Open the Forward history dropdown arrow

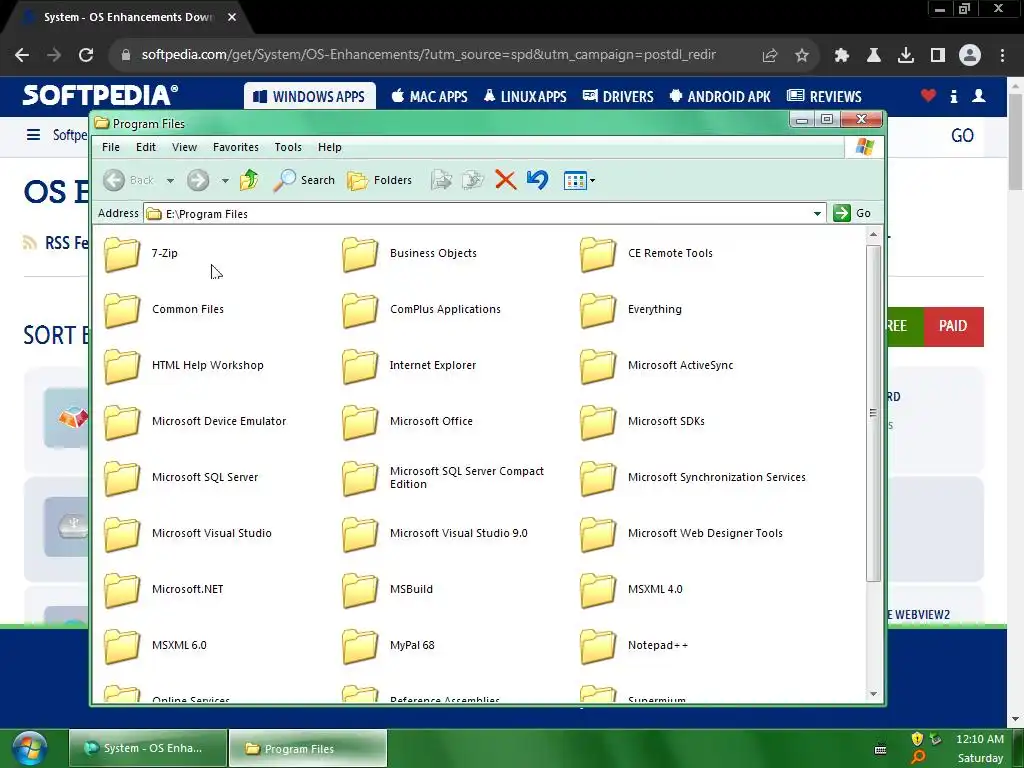click(225, 181)
